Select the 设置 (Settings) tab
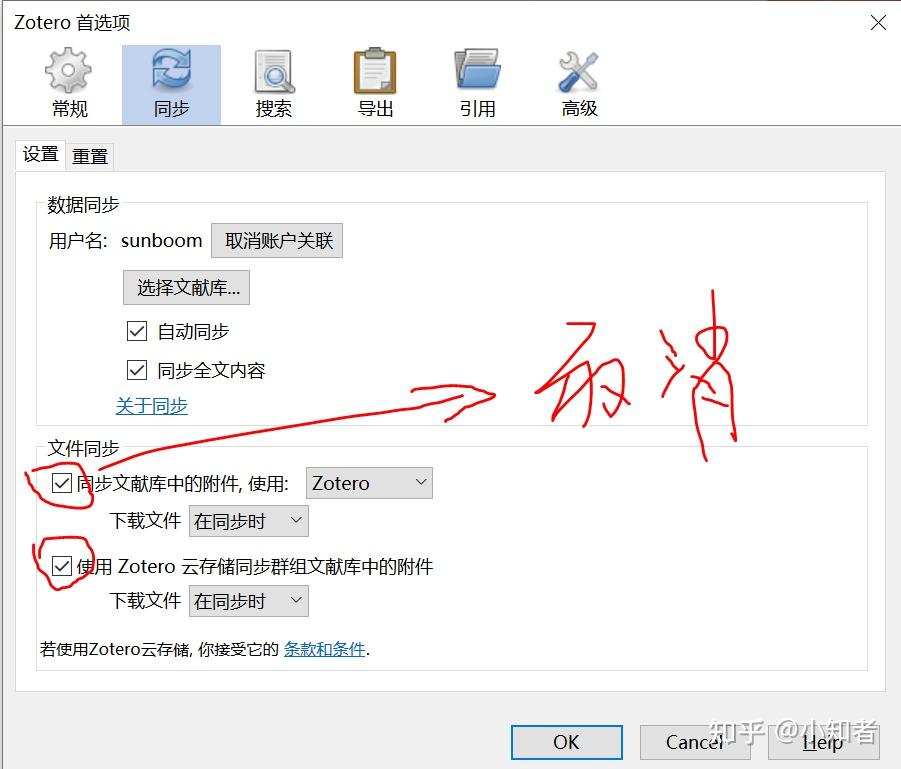The image size is (901, 769). 39,155
